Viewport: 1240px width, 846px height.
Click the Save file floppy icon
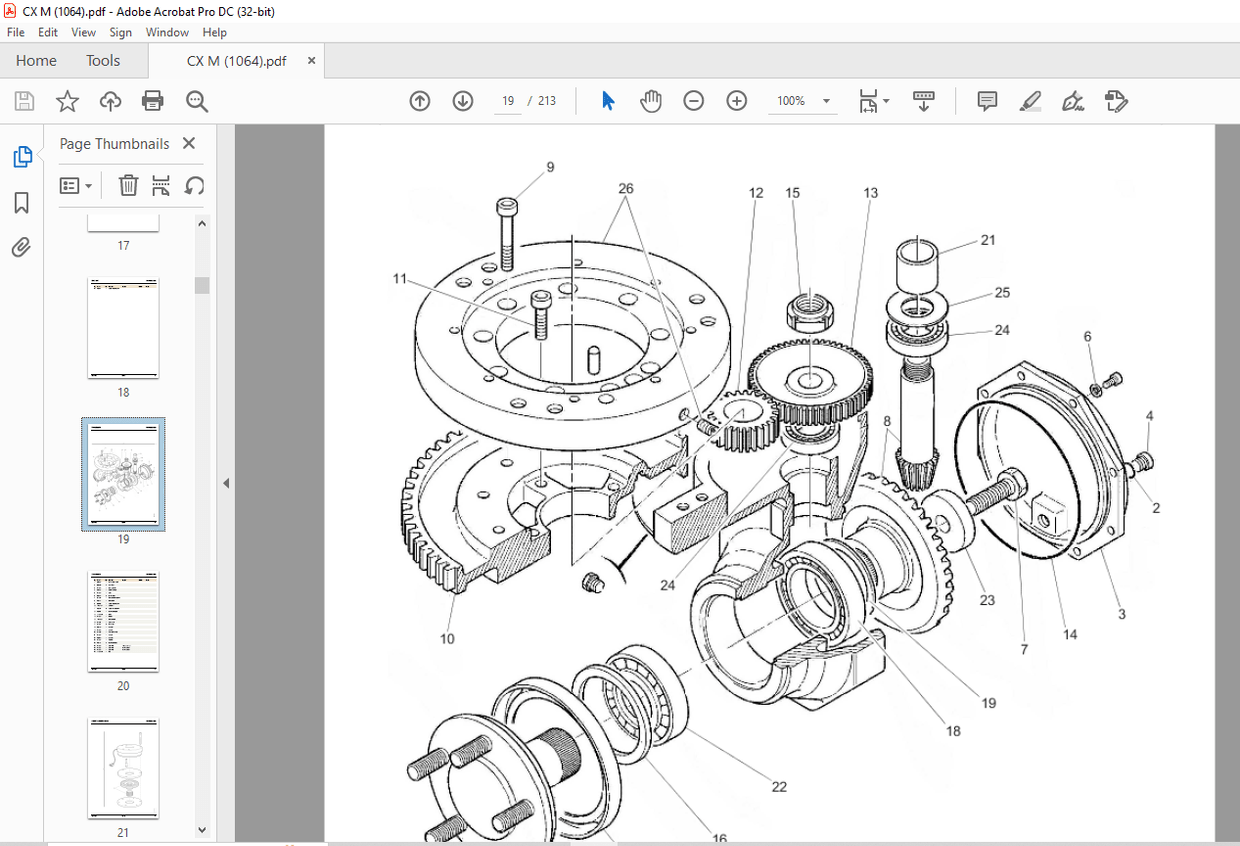[24, 101]
